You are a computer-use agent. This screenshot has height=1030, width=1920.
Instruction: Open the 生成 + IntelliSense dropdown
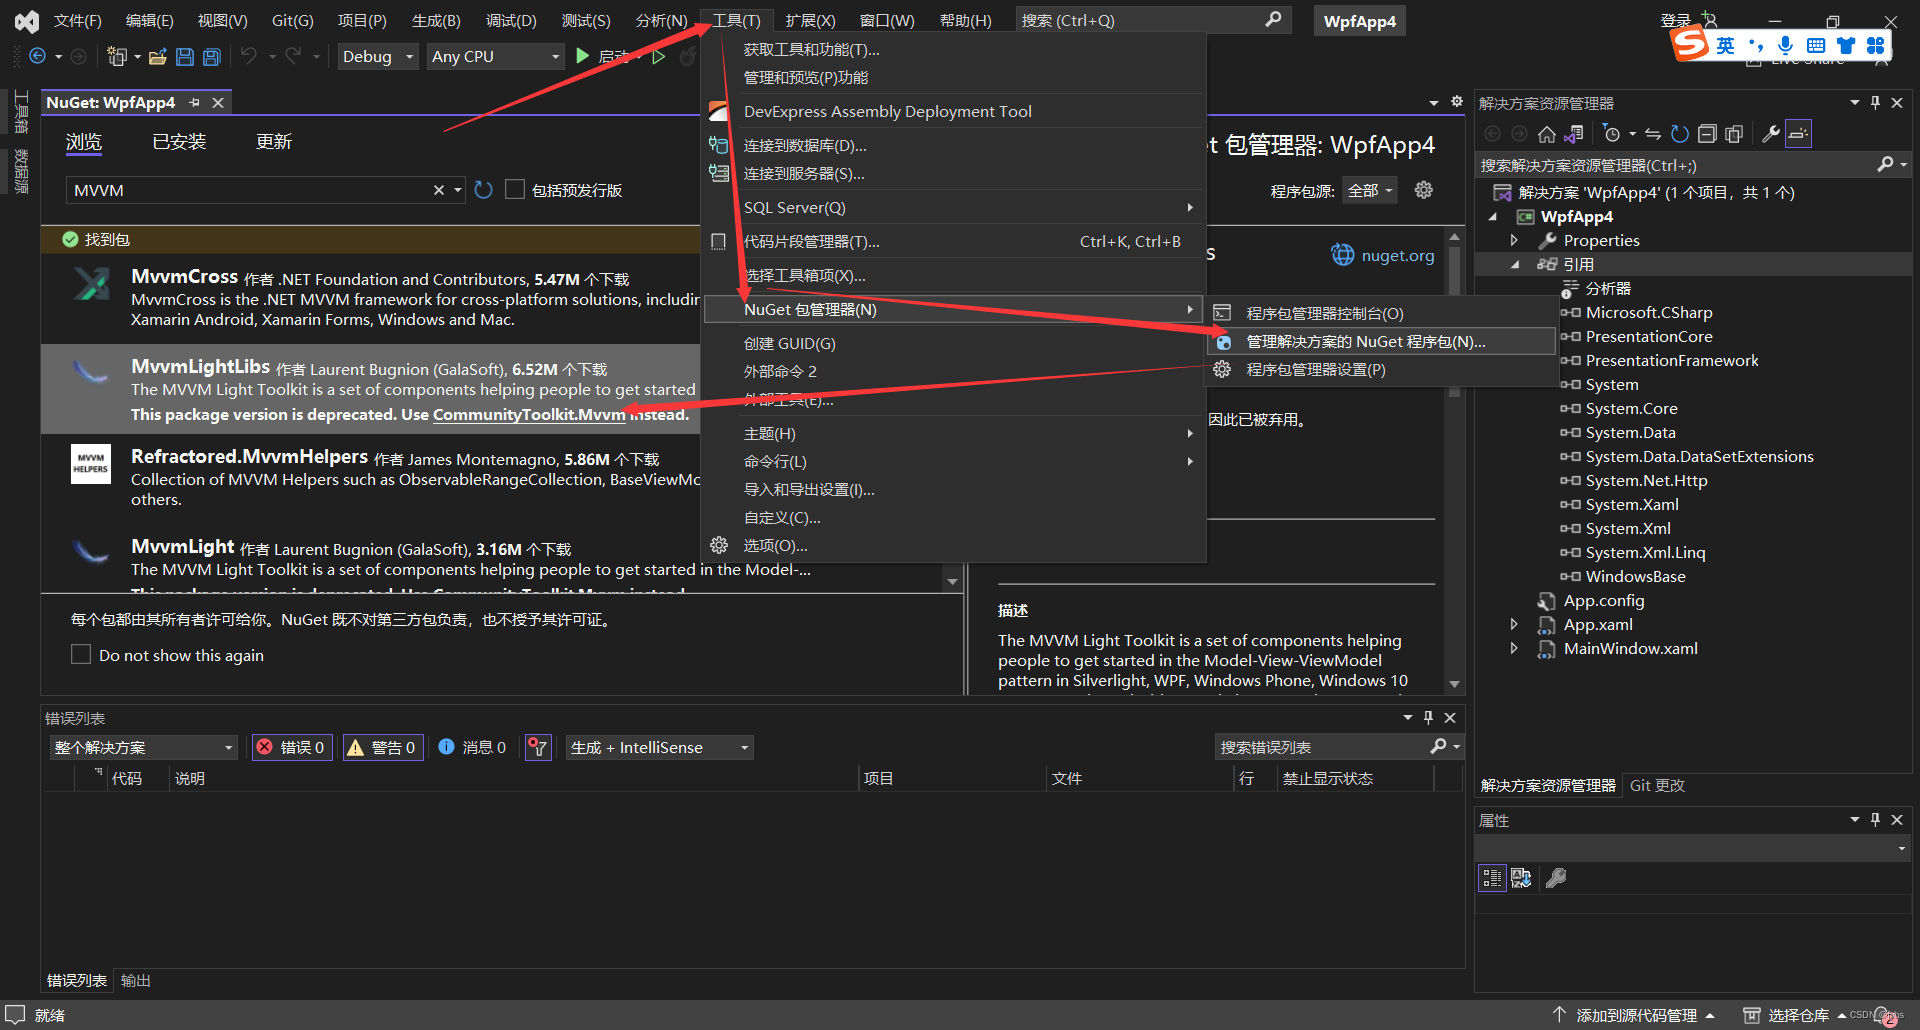pyautogui.click(x=660, y=747)
